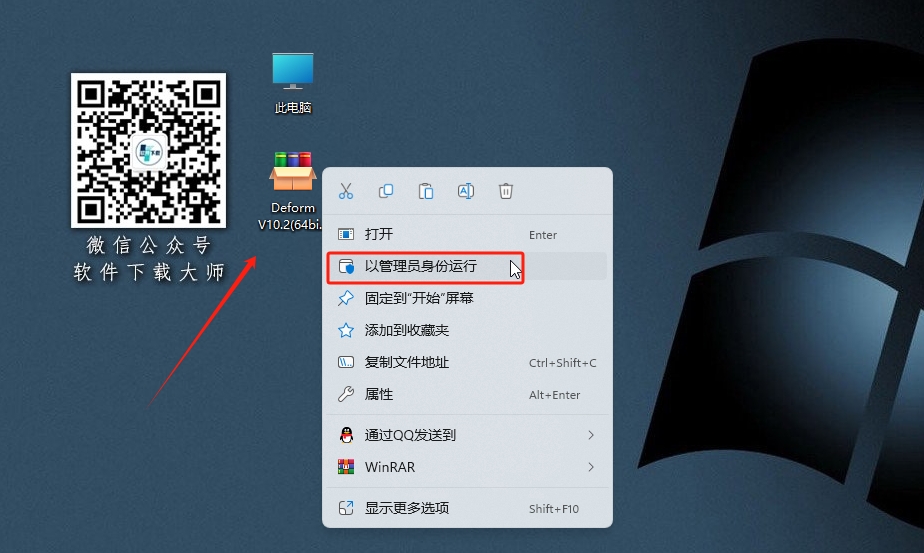Viewport: 924px width, 553px height.
Task: Click the wrench icon beside 属性
Action: coord(346,394)
